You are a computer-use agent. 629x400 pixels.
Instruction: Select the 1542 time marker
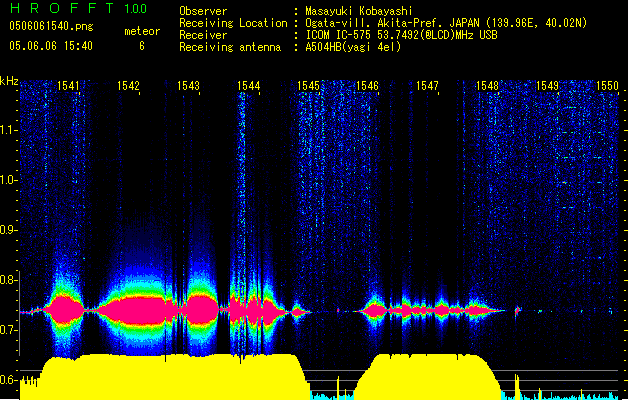click(x=128, y=87)
